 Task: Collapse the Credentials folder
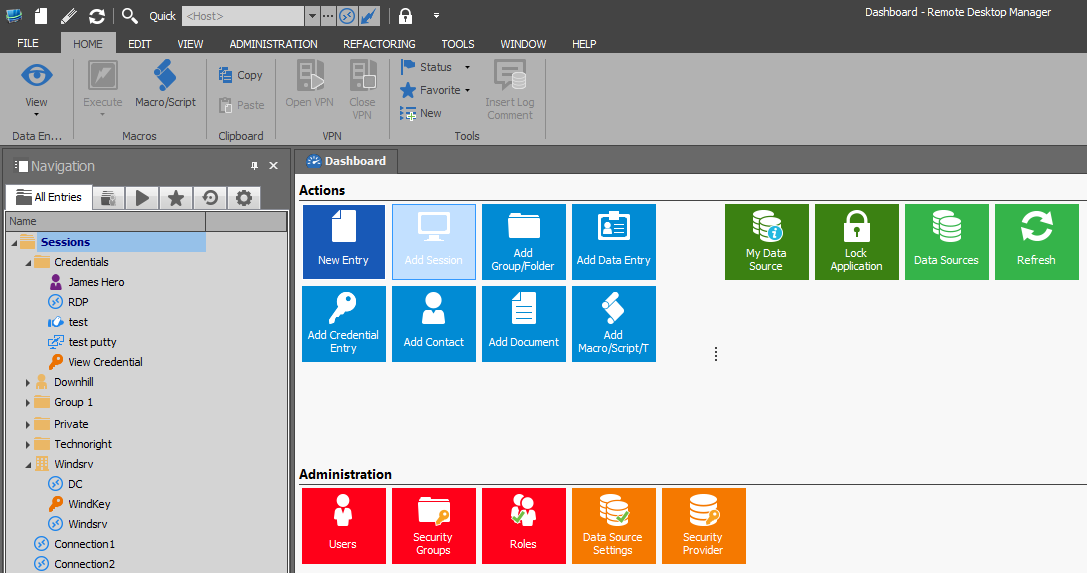point(28,263)
